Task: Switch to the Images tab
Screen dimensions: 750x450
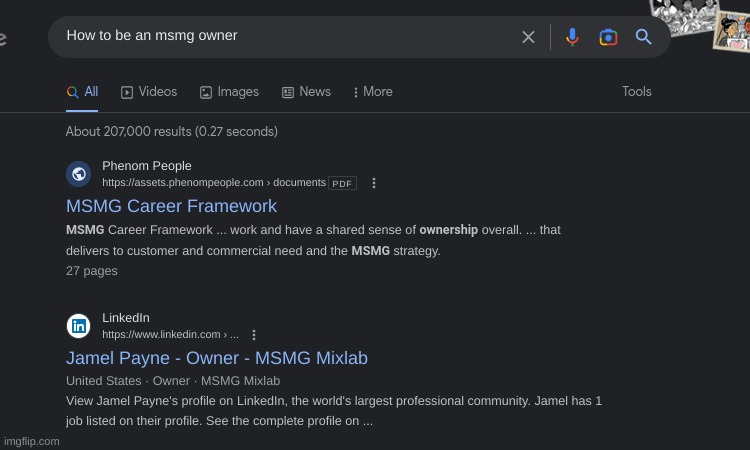Action: [x=229, y=92]
